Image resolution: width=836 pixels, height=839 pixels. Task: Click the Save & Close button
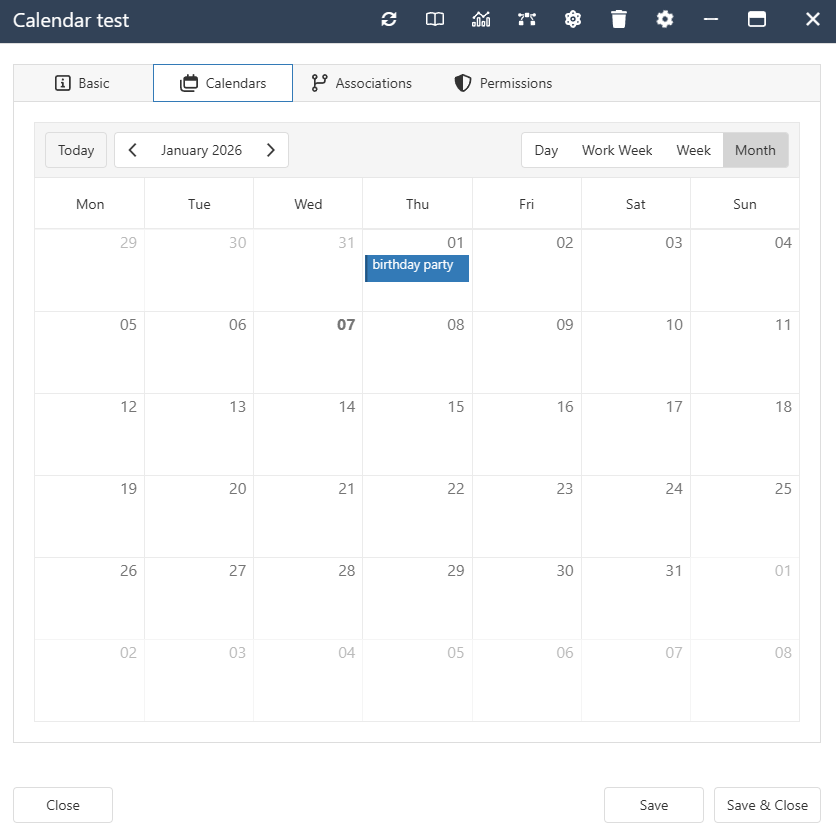point(767,805)
